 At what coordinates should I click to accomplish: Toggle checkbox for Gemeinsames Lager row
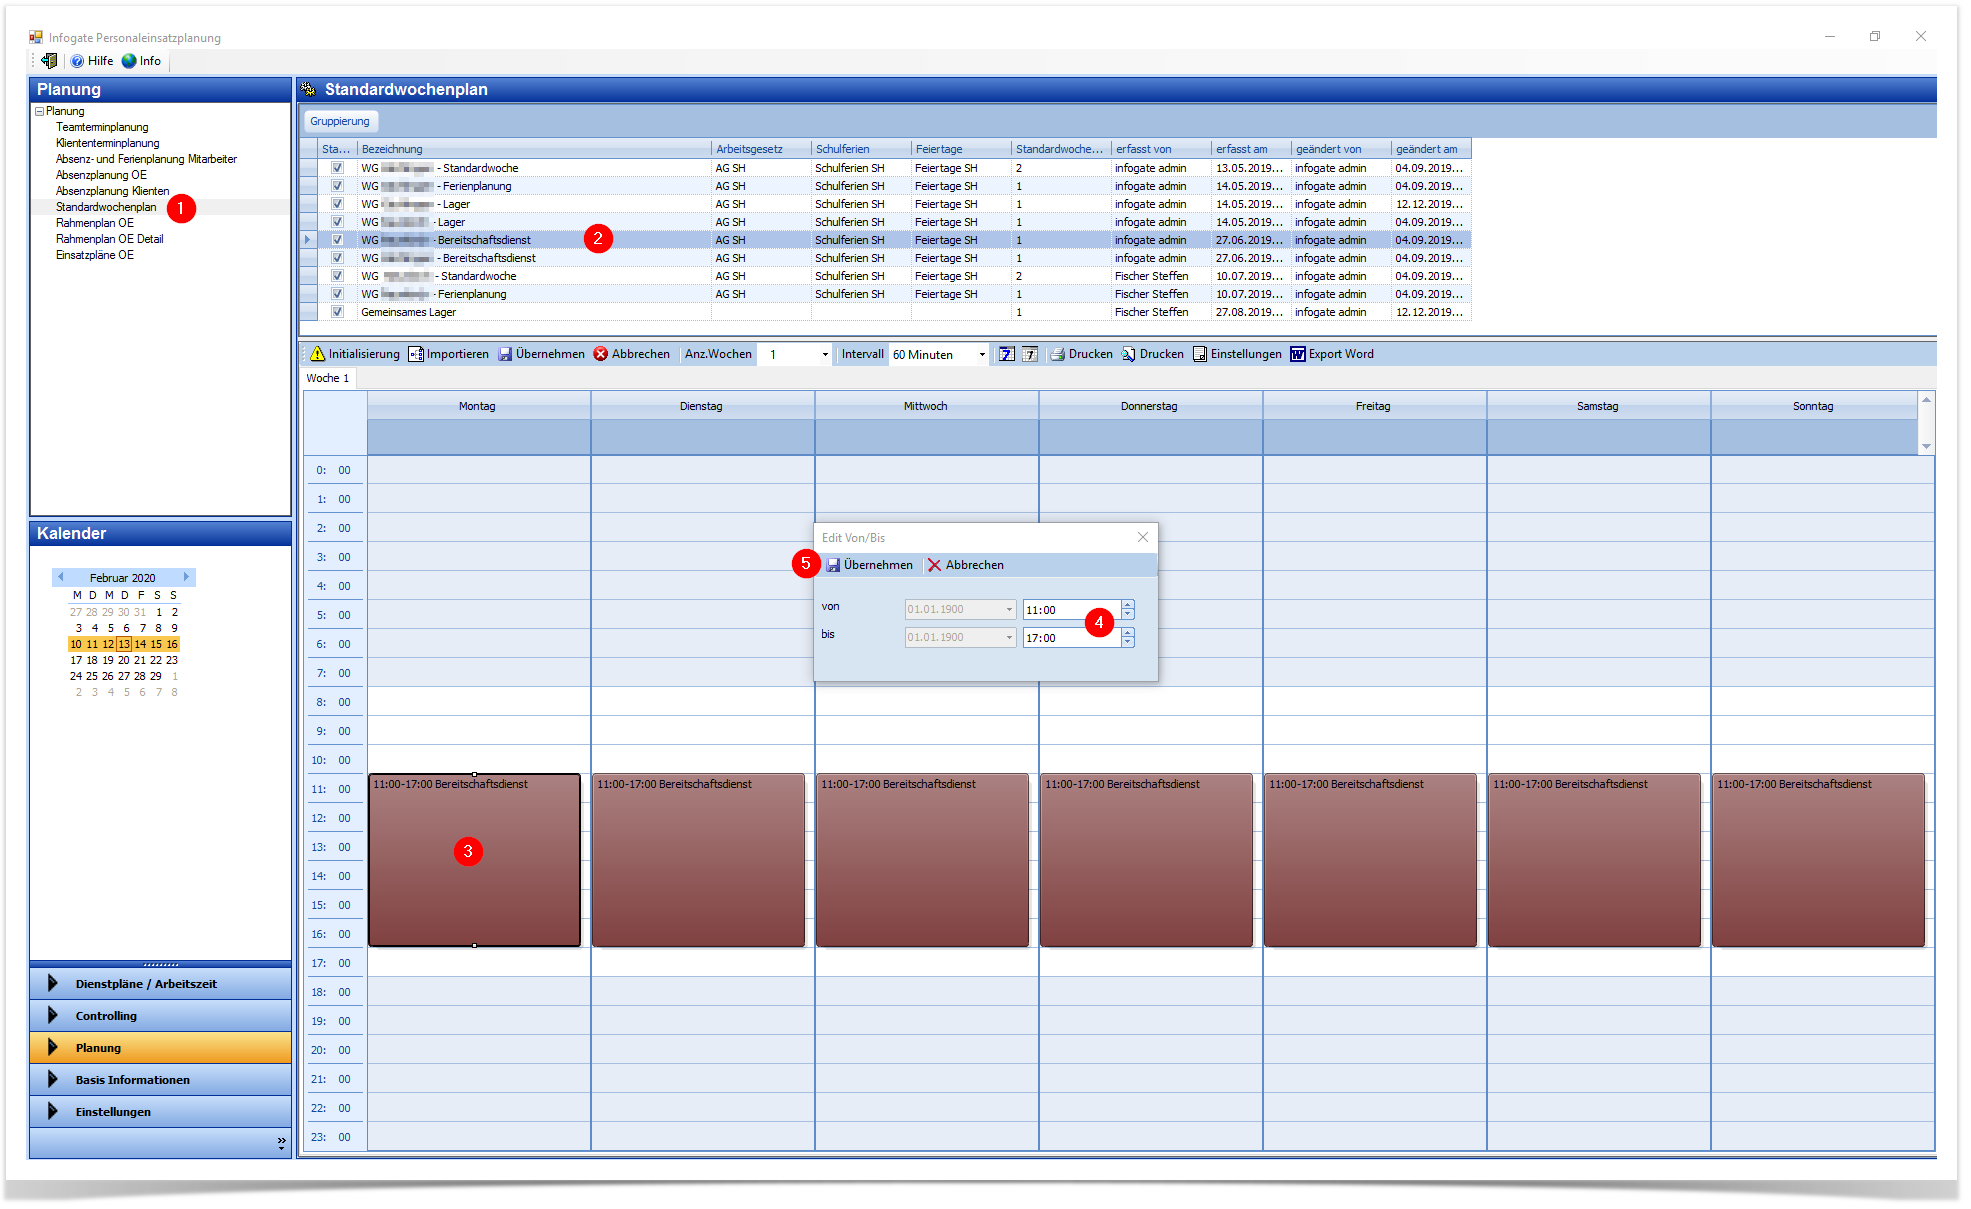pyautogui.click(x=338, y=312)
